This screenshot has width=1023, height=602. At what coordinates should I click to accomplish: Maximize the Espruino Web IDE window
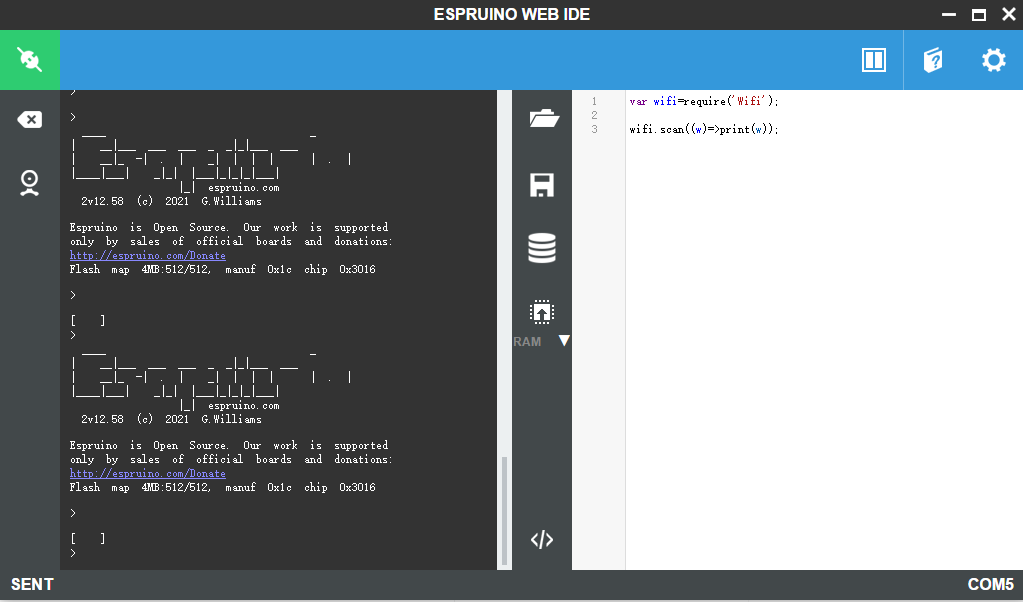[979, 14]
